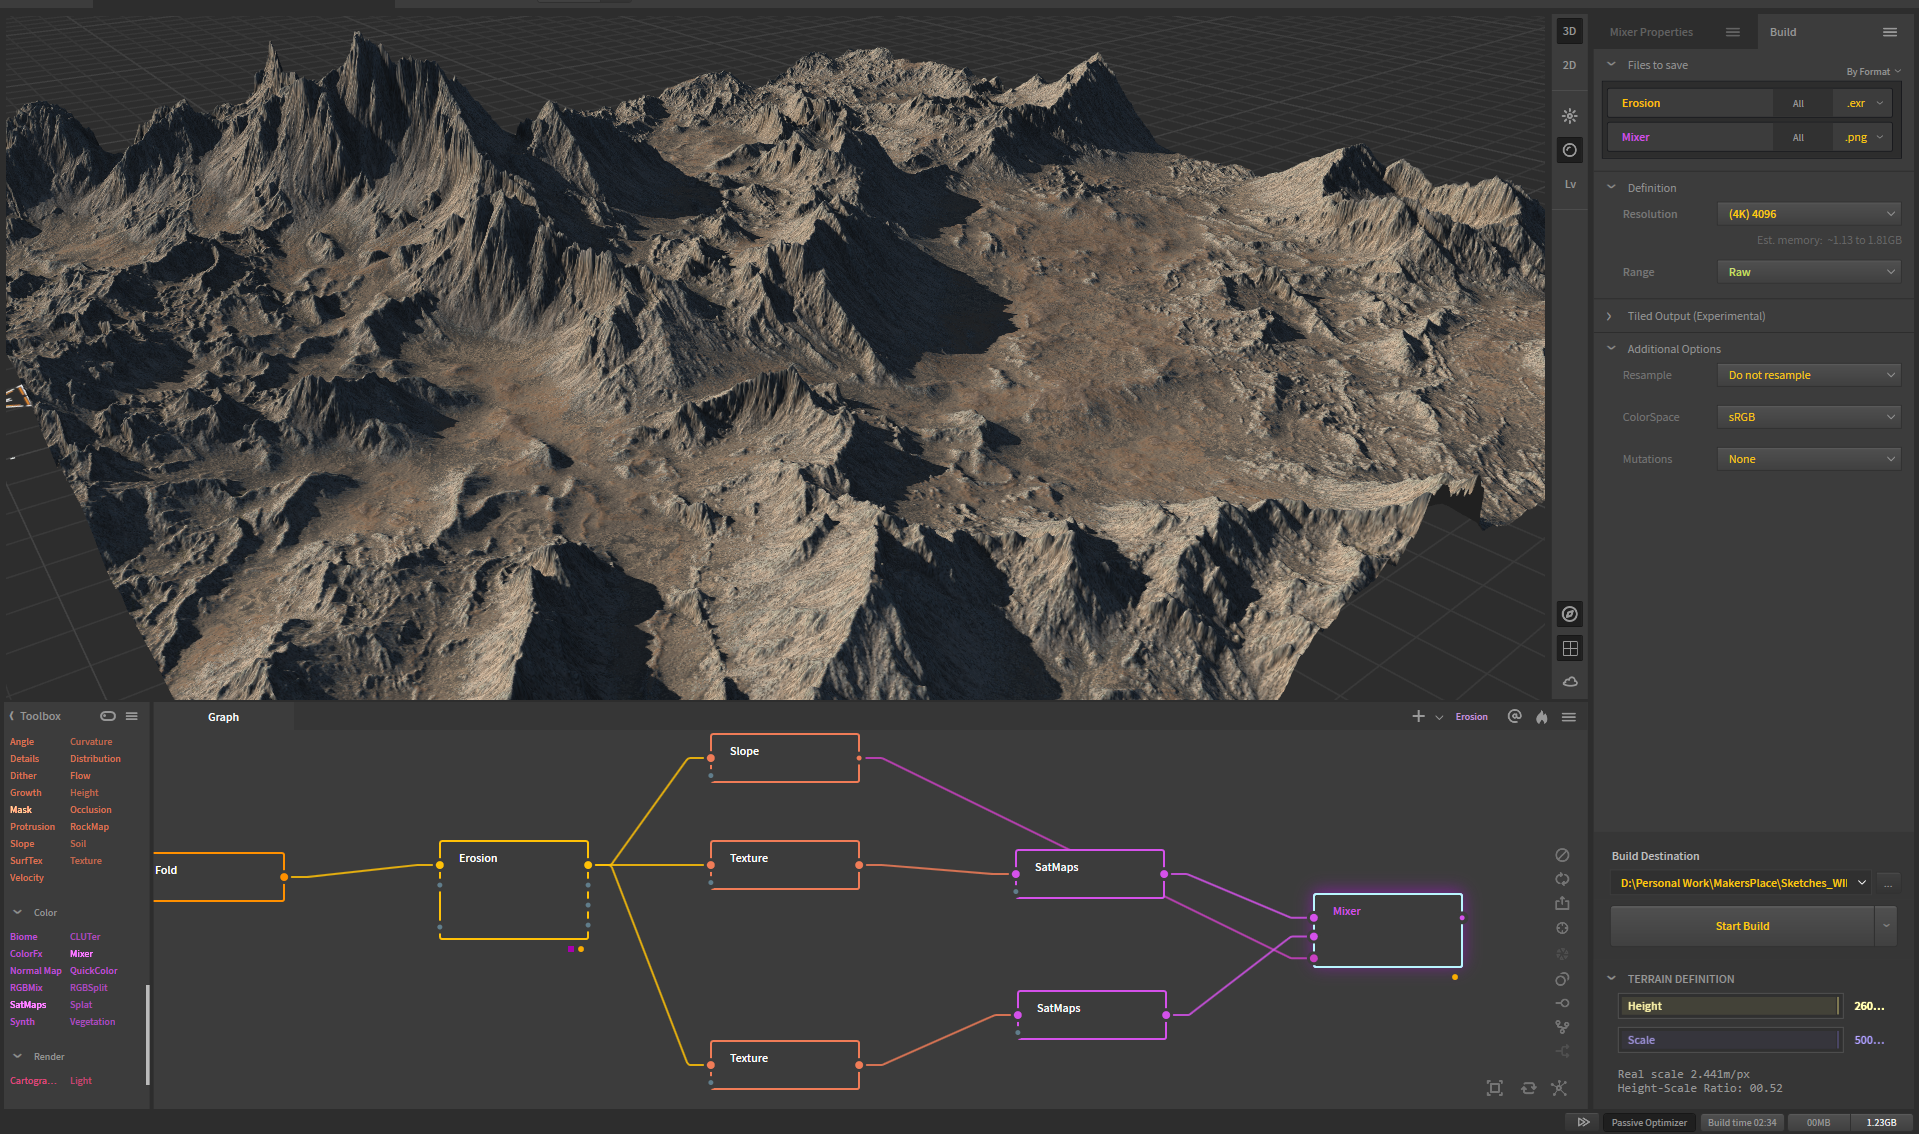Toggle the Toolbox view switch icon
The height and width of the screenshot is (1134, 1919).
108,716
